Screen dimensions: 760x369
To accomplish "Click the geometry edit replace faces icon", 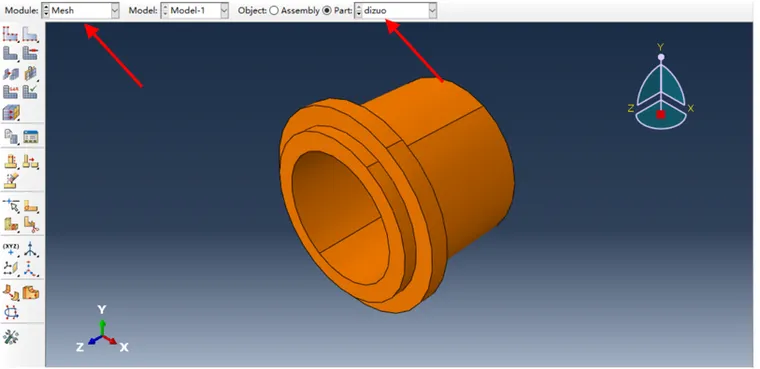I will click(x=10, y=293).
